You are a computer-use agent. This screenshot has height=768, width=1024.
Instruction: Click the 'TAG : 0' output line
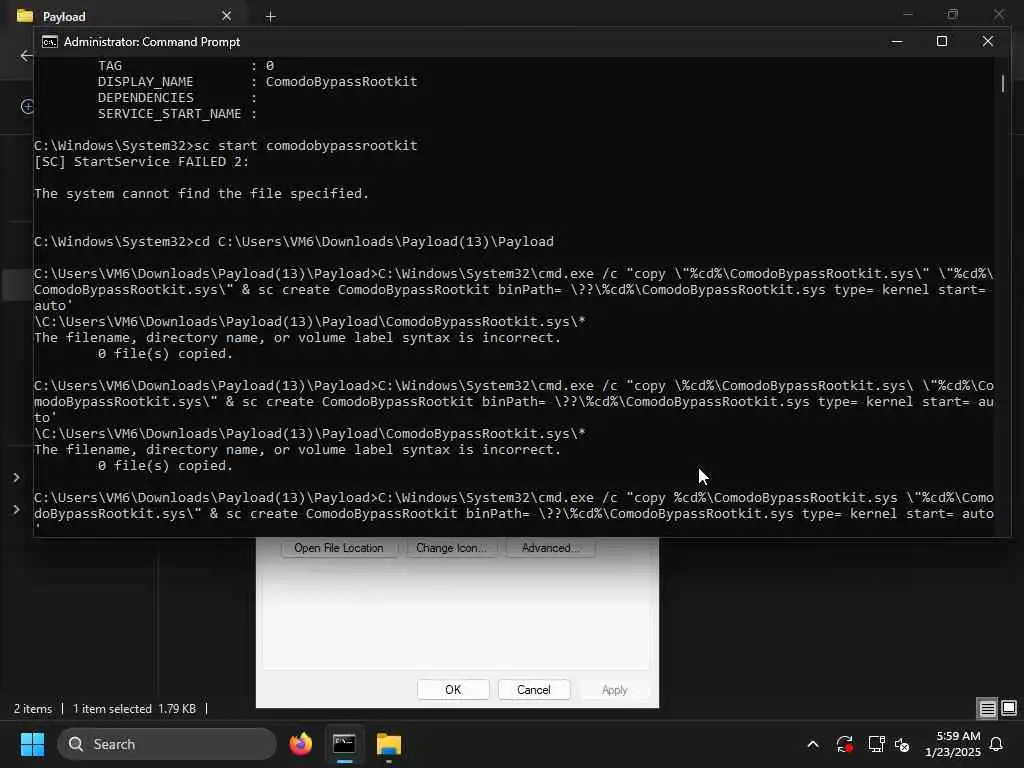tap(185, 65)
